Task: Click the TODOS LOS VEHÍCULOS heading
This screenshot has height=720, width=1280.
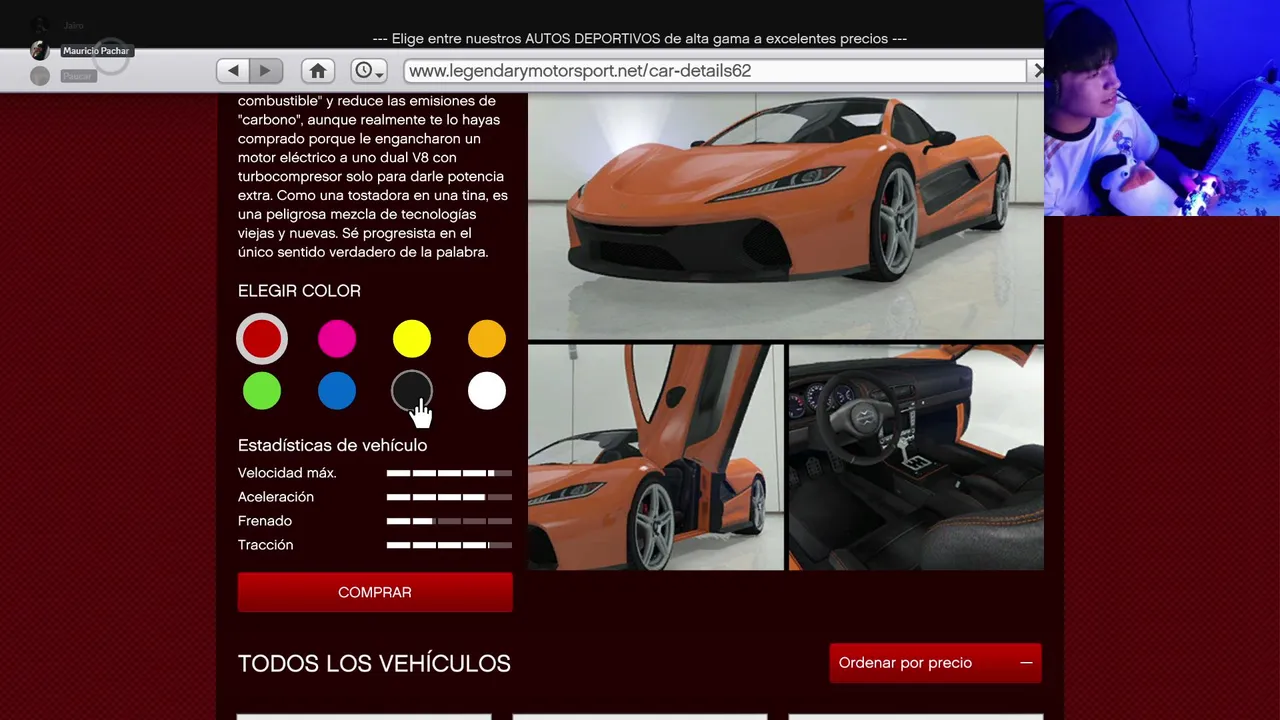Action: tap(374, 664)
